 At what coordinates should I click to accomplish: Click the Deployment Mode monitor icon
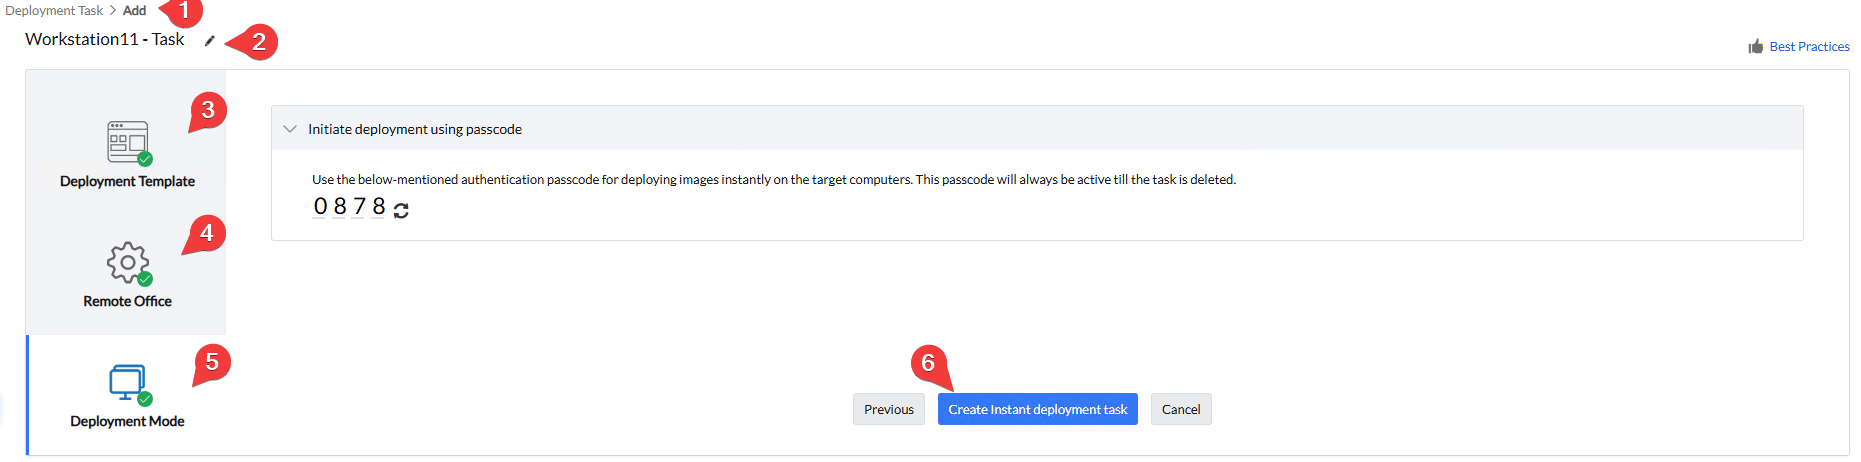(x=128, y=382)
